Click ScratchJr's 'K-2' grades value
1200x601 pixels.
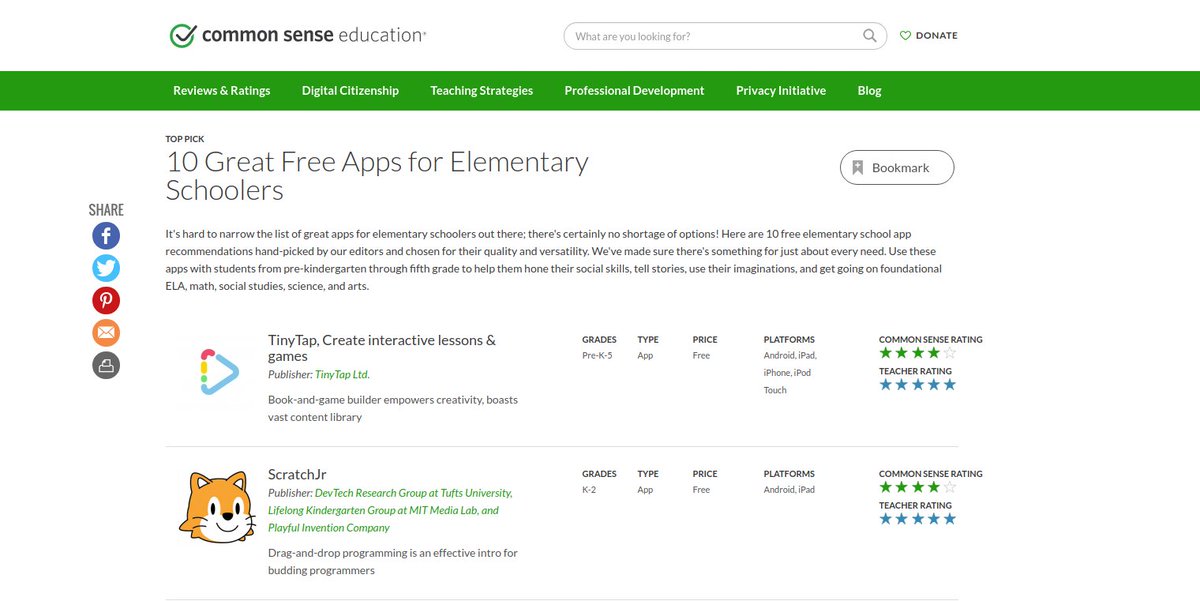[590, 490]
